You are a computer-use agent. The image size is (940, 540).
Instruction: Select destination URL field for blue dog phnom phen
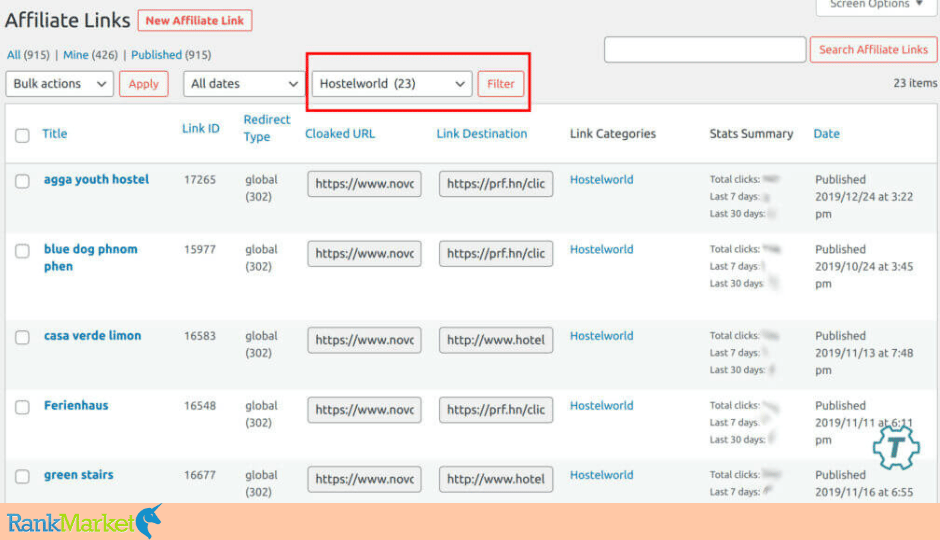click(x=496, y=253)
